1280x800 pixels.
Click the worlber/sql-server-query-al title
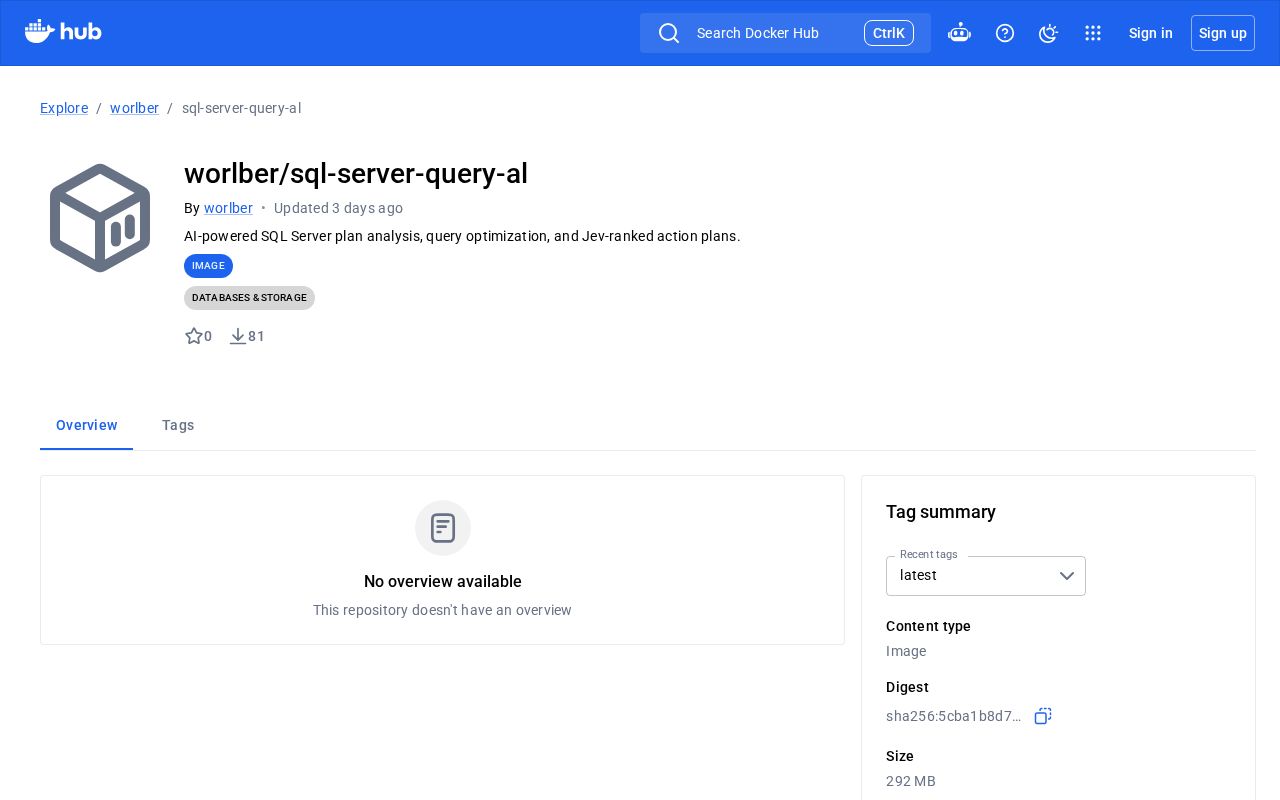click(356, 174)
